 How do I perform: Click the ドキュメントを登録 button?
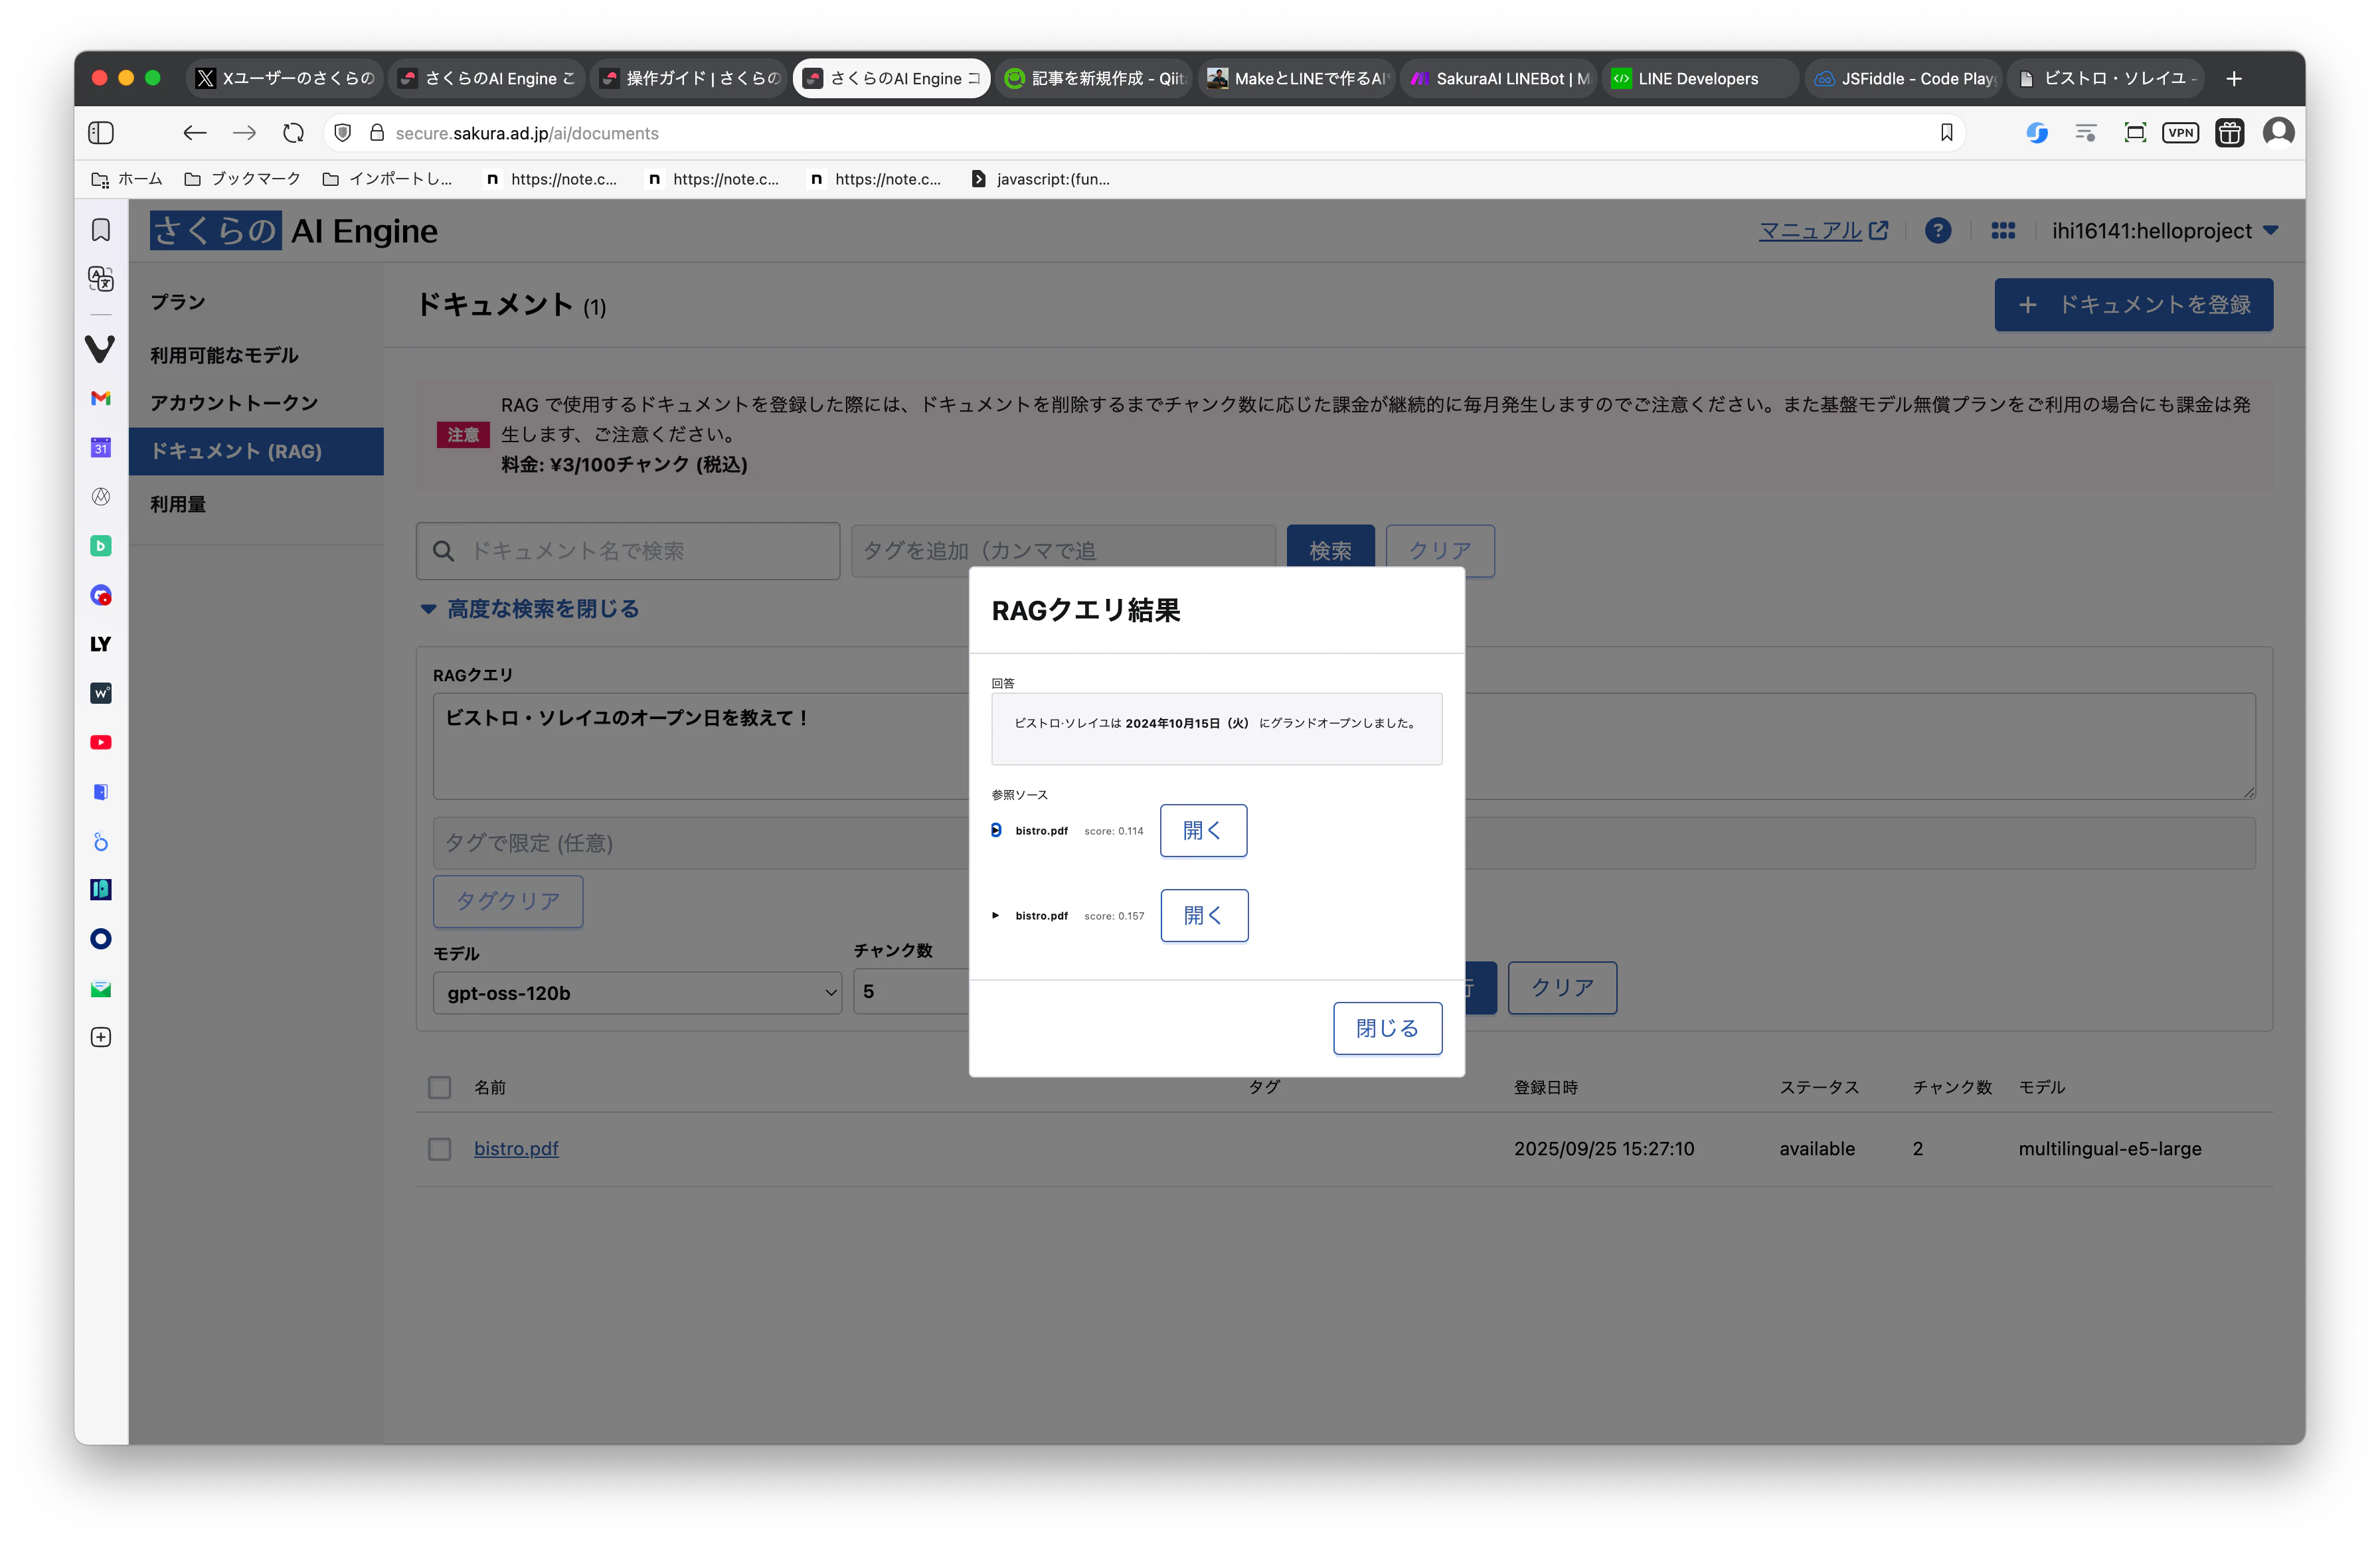pos(2133,305)
